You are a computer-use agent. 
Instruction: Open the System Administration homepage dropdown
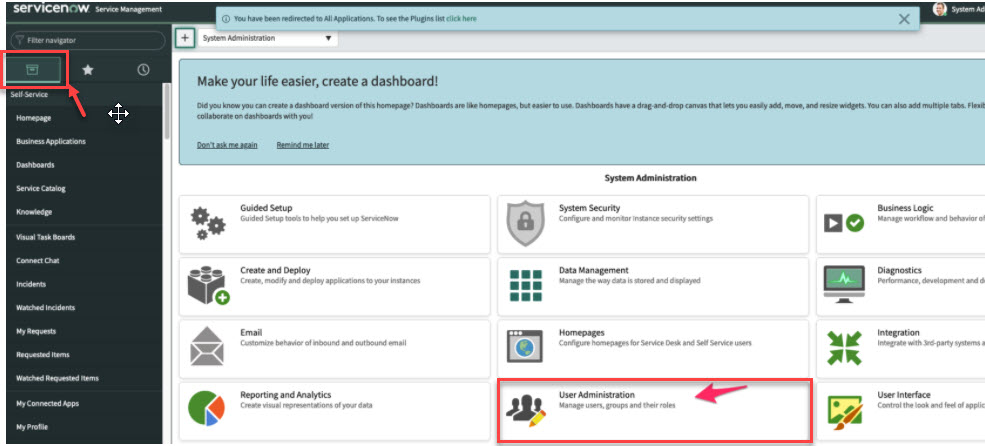[267, 38]
